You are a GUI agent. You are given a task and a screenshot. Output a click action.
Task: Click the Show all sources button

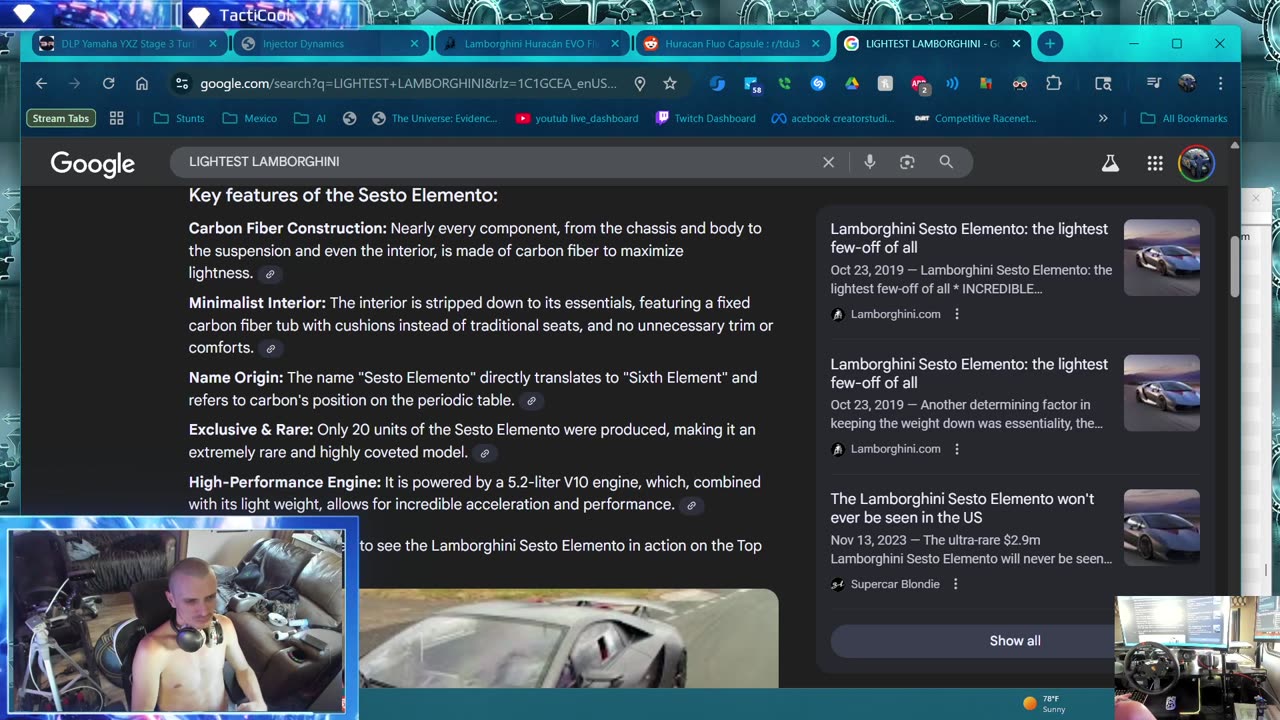click(1015, 641)
